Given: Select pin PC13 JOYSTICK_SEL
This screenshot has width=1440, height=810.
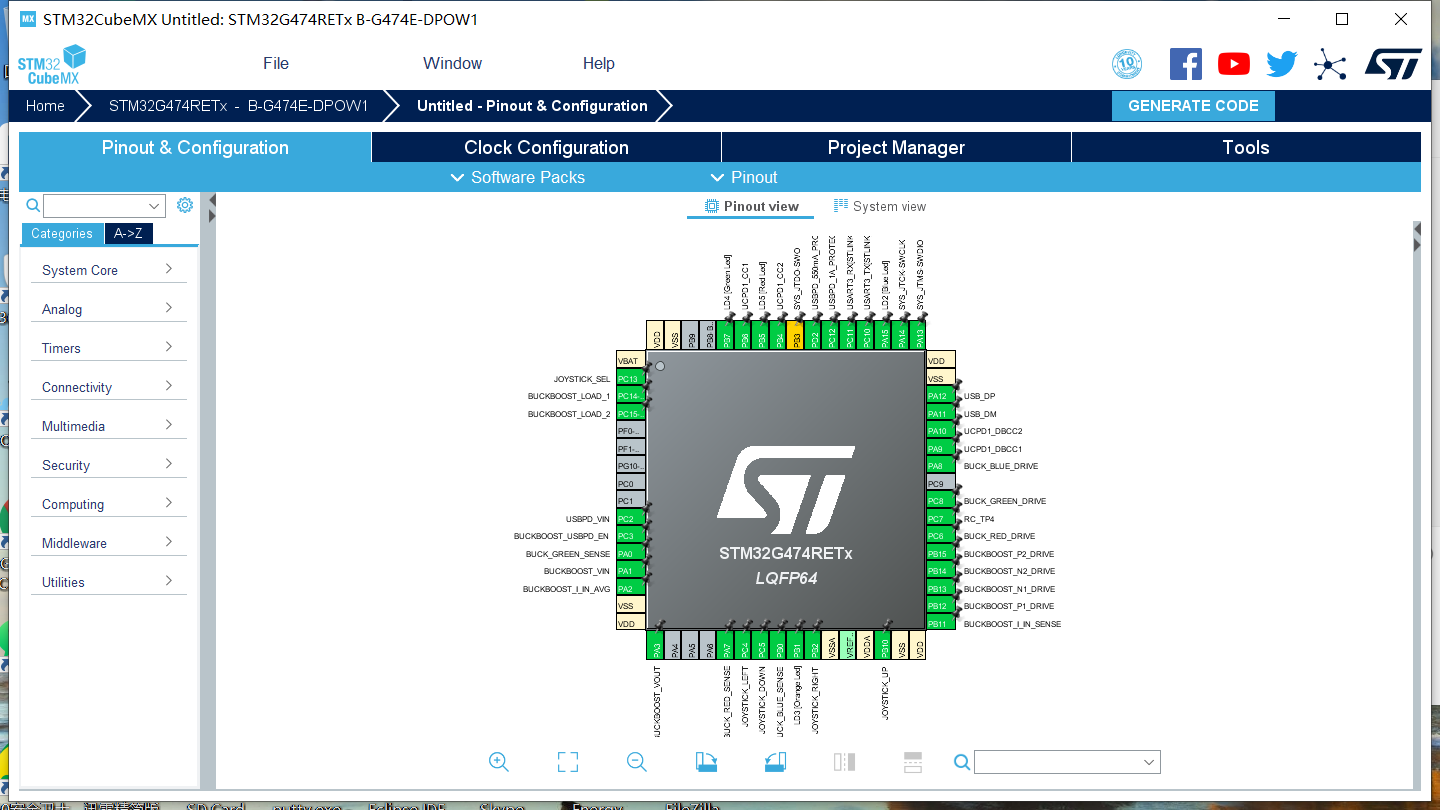Looking at the screenshot, I should 630,379.
